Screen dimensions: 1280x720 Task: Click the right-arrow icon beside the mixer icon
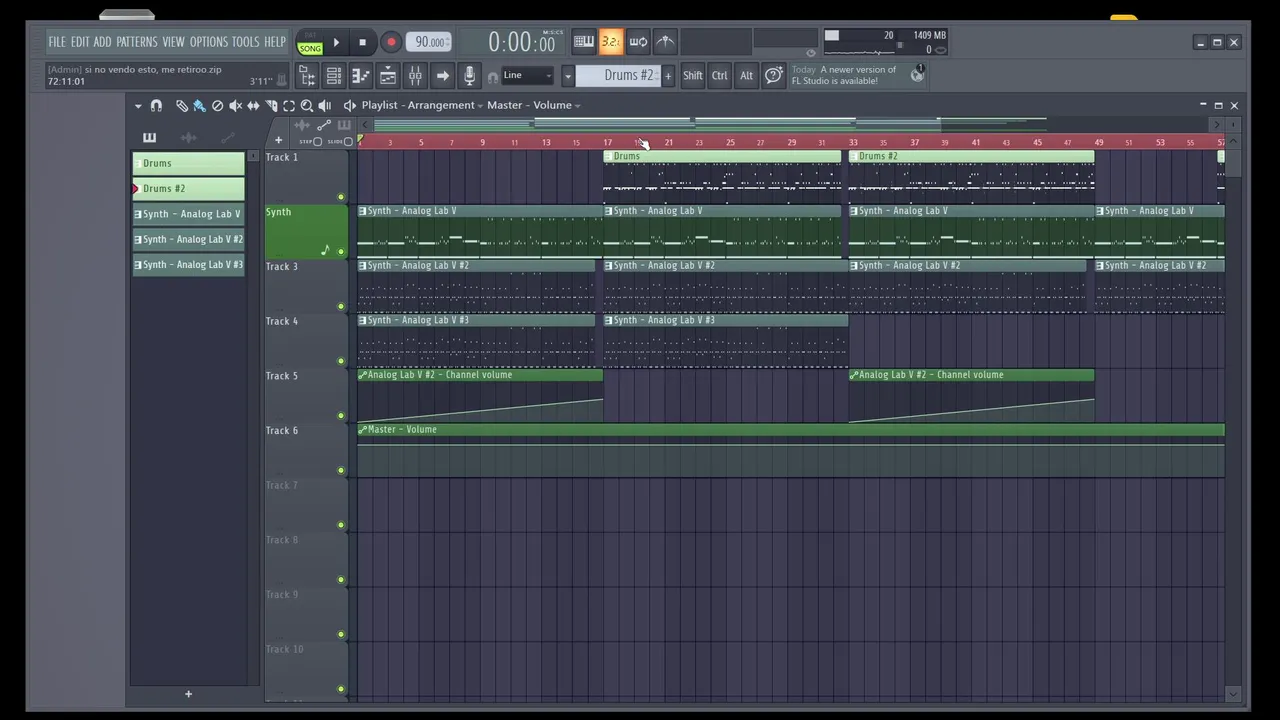pos(442,76)
